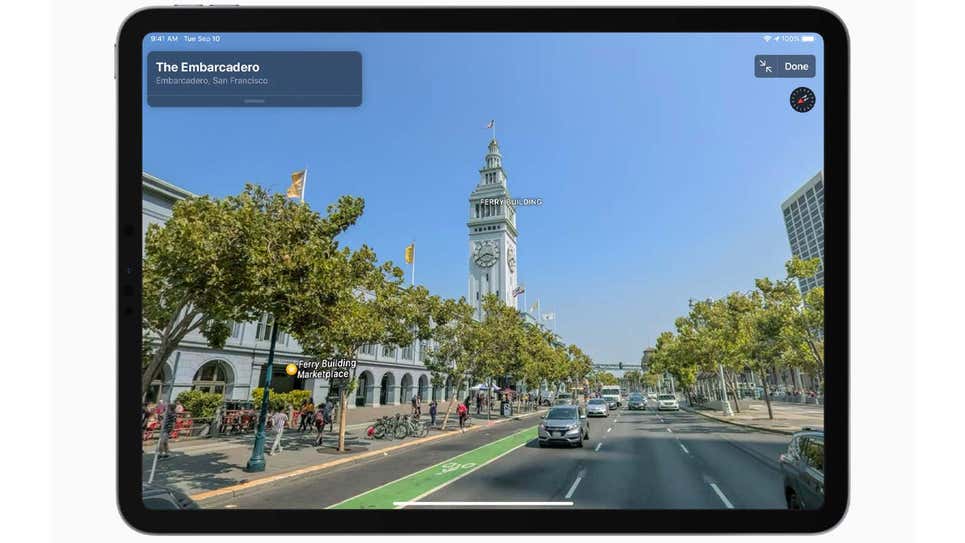Image resolution: width=965 pixels, height=543 pixels.
Task: Shrink the Look Around view with arrows icon
Action: point(766,66)
